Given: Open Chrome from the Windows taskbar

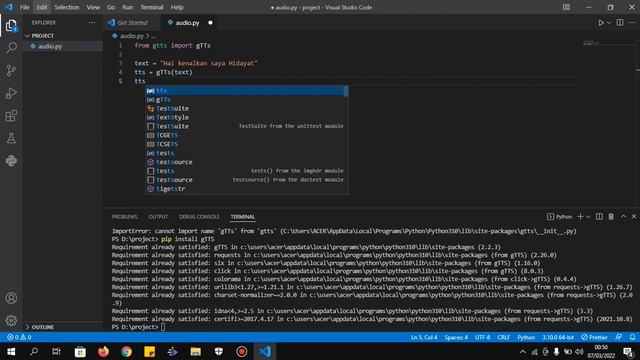Looking at the screenshot, I should [x=126, y=351].
